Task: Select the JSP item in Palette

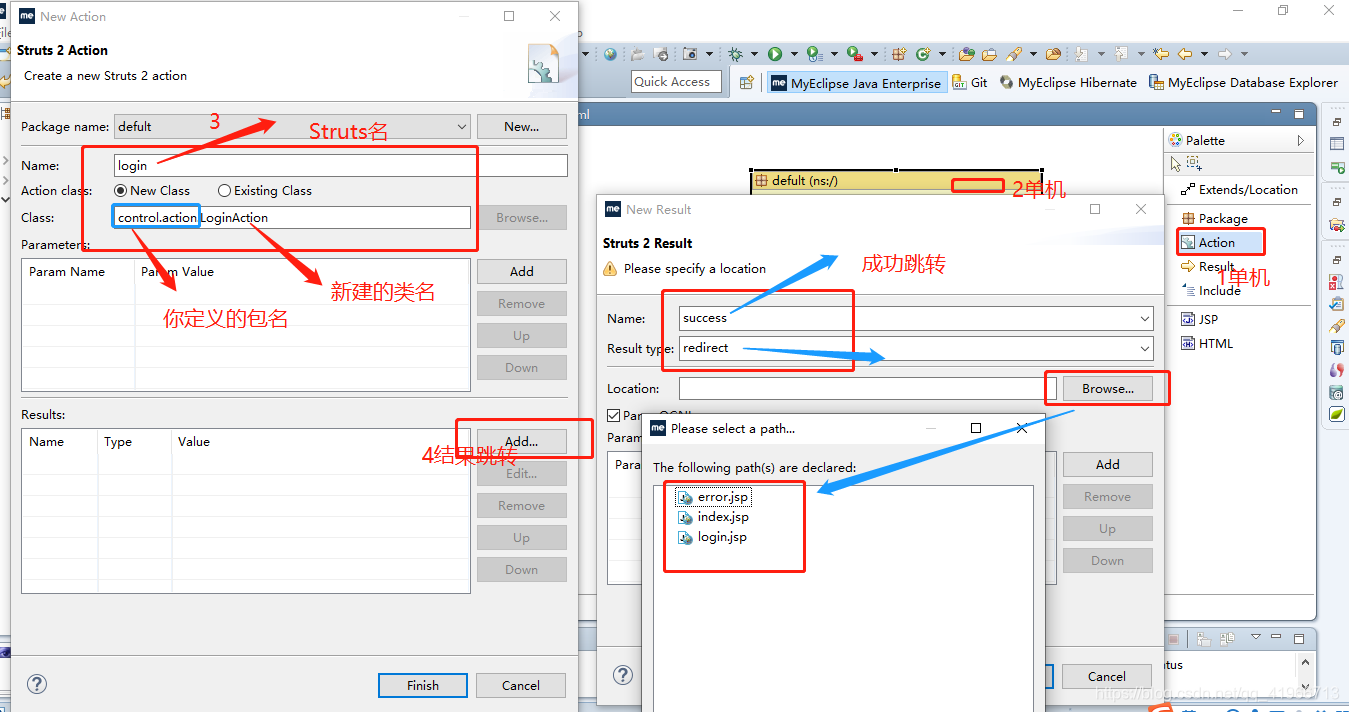Action: coord(1199,319)
